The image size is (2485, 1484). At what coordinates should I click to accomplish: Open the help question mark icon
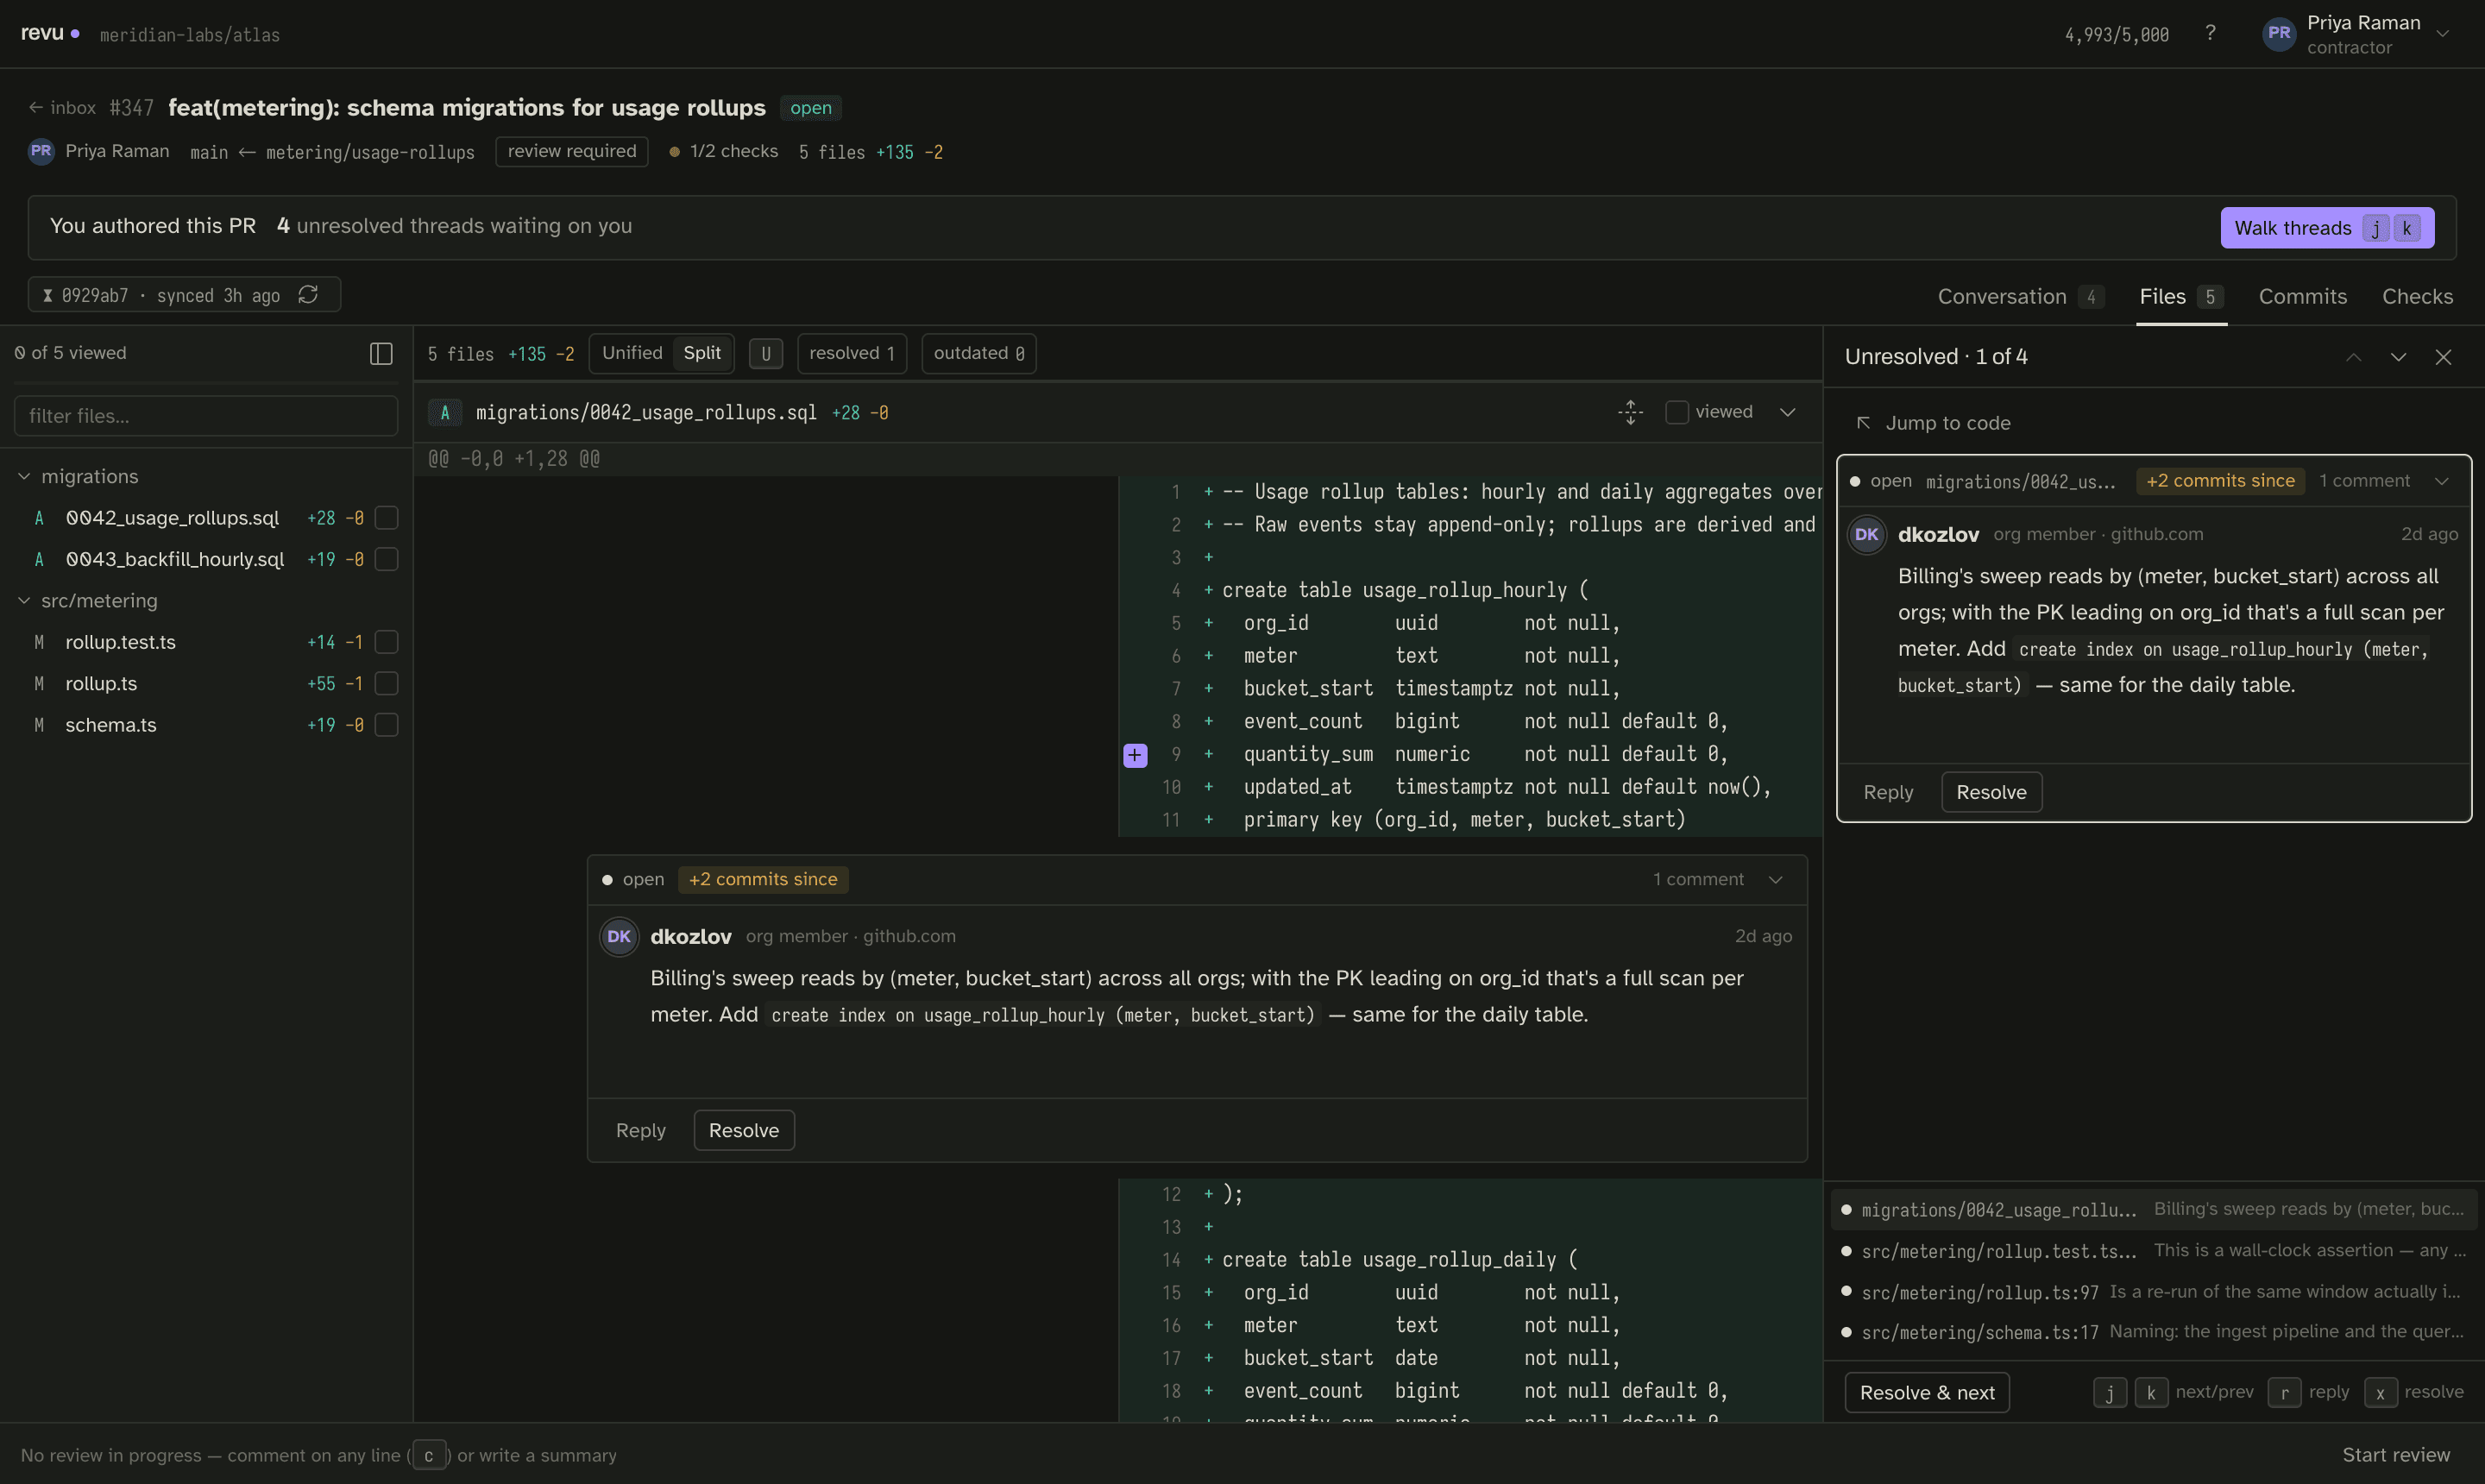click(2210, 33)
